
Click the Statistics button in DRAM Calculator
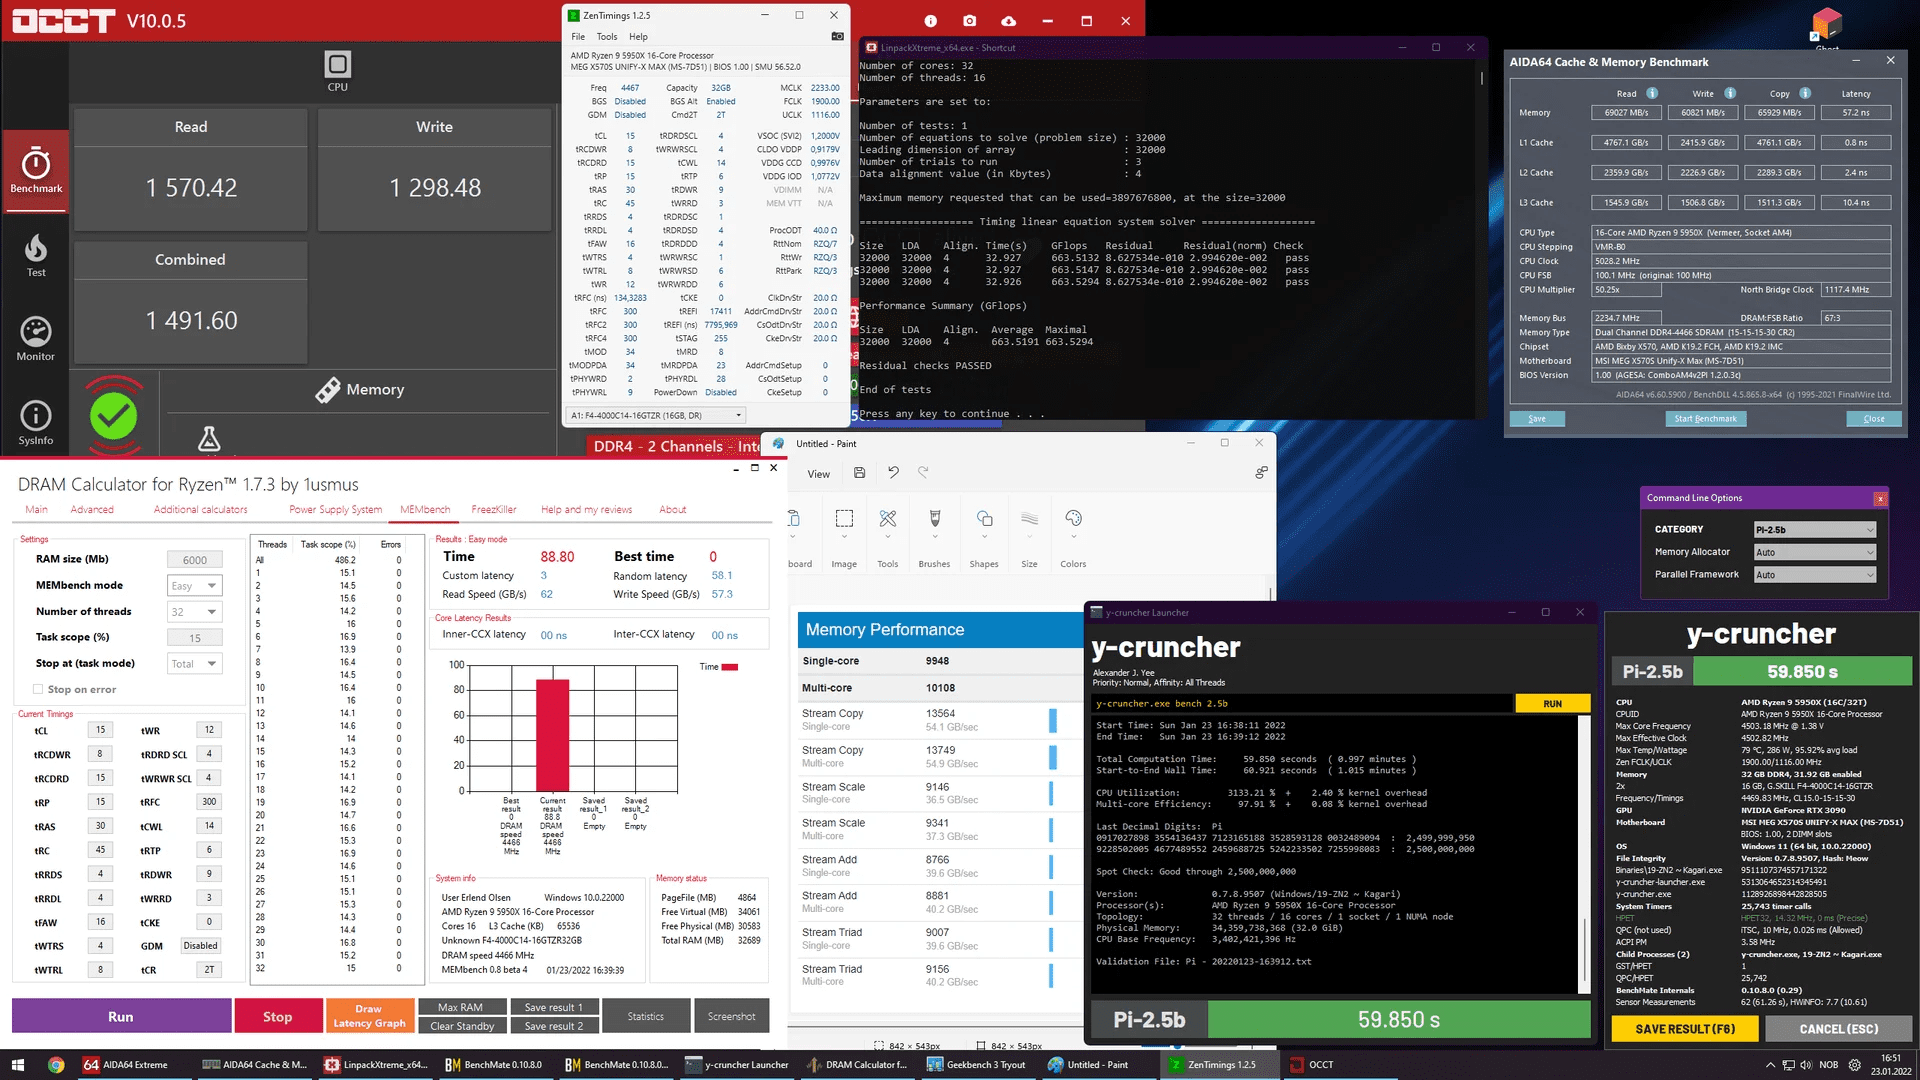(x=646, y=1016)
